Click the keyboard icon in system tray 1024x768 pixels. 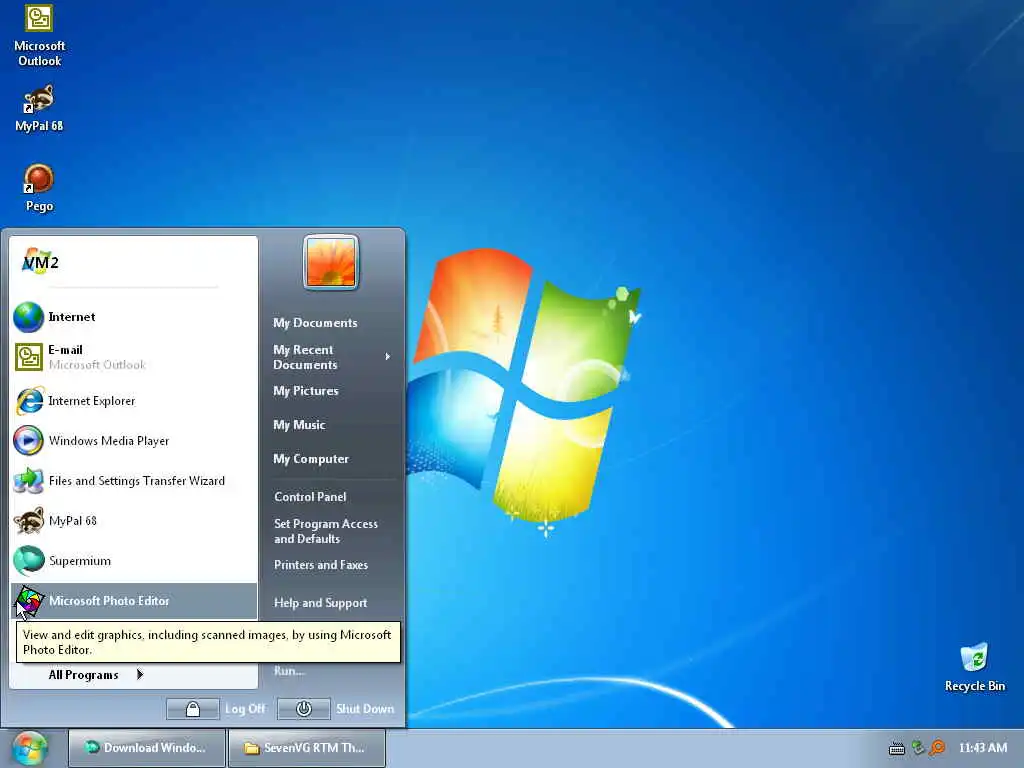click(x=897, y=748)
